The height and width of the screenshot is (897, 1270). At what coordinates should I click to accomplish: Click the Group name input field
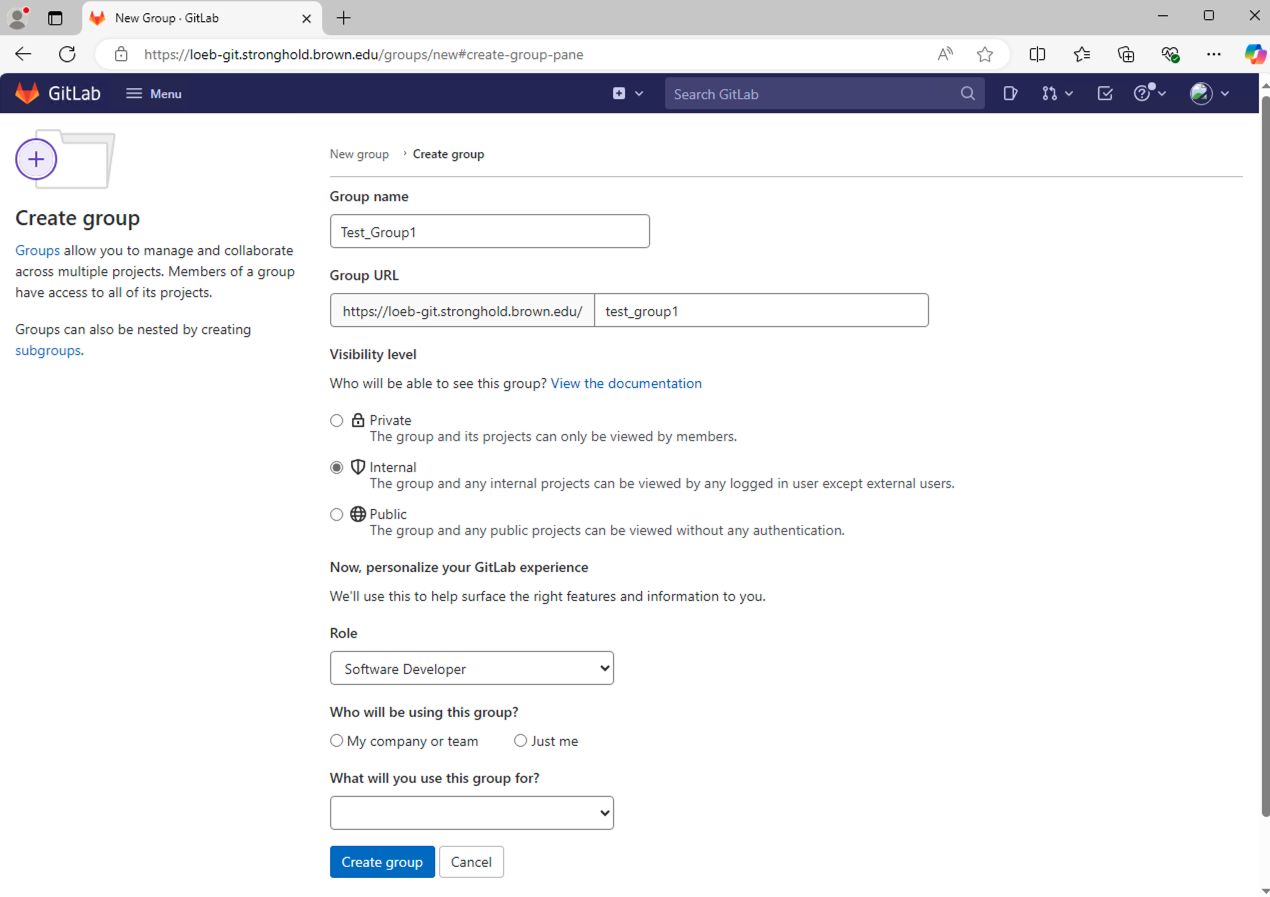tap(489, 232)
